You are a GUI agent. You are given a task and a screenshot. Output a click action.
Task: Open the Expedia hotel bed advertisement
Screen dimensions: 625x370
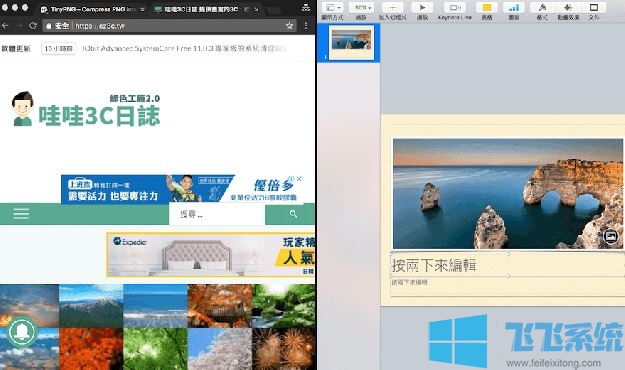210,255
